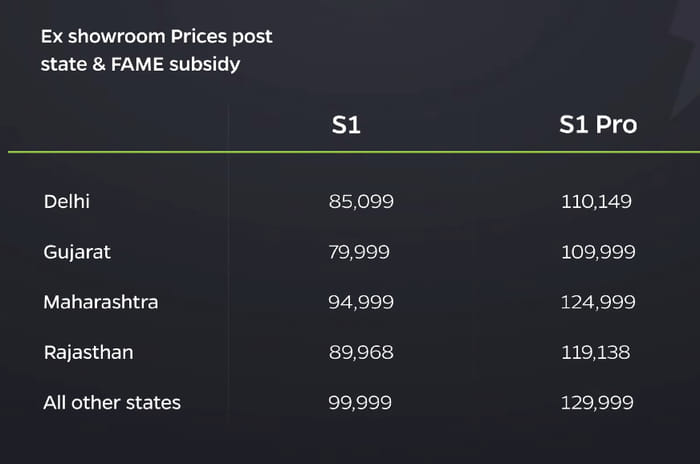
Task: Click the Delhi S1 Pro price 110,149
Action: click(597, 202)
